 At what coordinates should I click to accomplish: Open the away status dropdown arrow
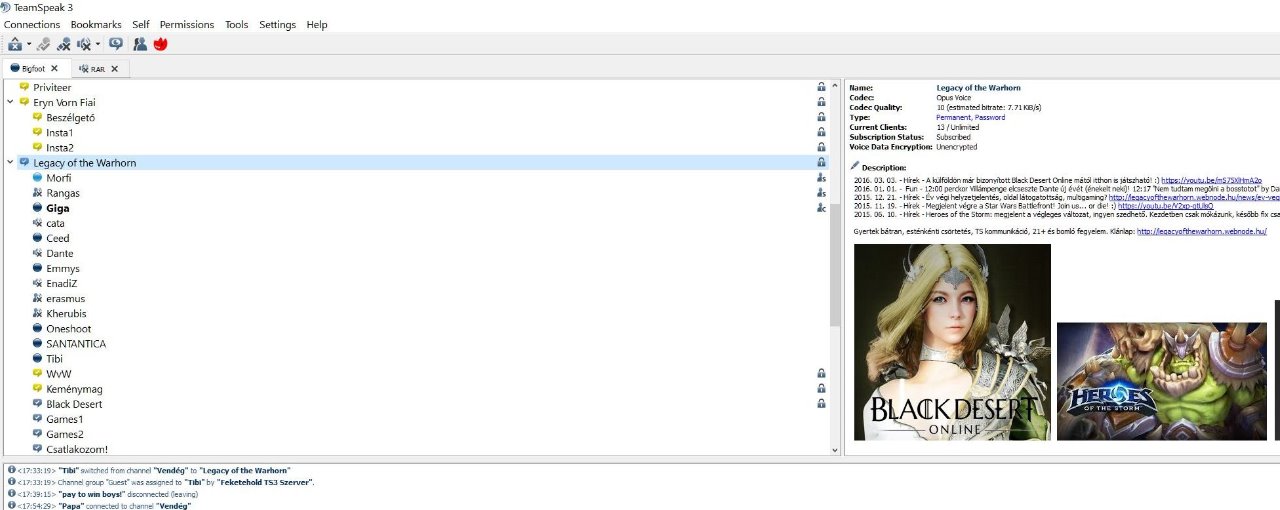point(29,45)
